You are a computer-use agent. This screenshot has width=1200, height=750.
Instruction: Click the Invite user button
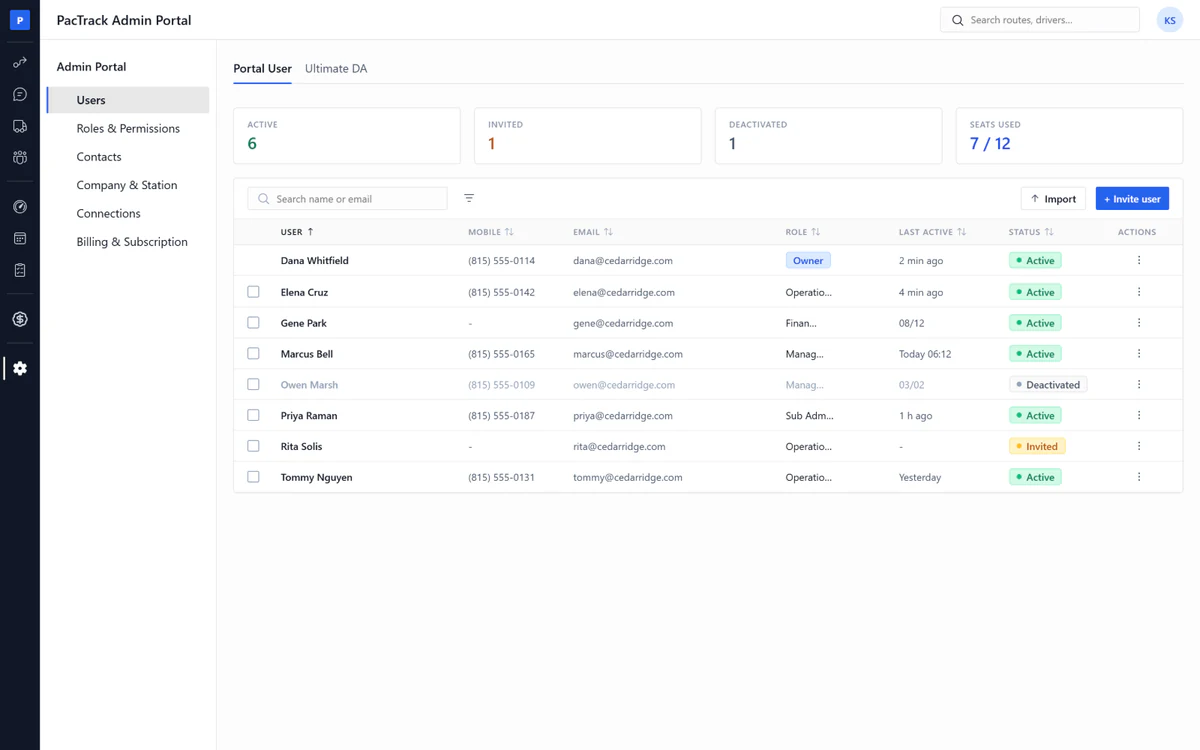1132,199
